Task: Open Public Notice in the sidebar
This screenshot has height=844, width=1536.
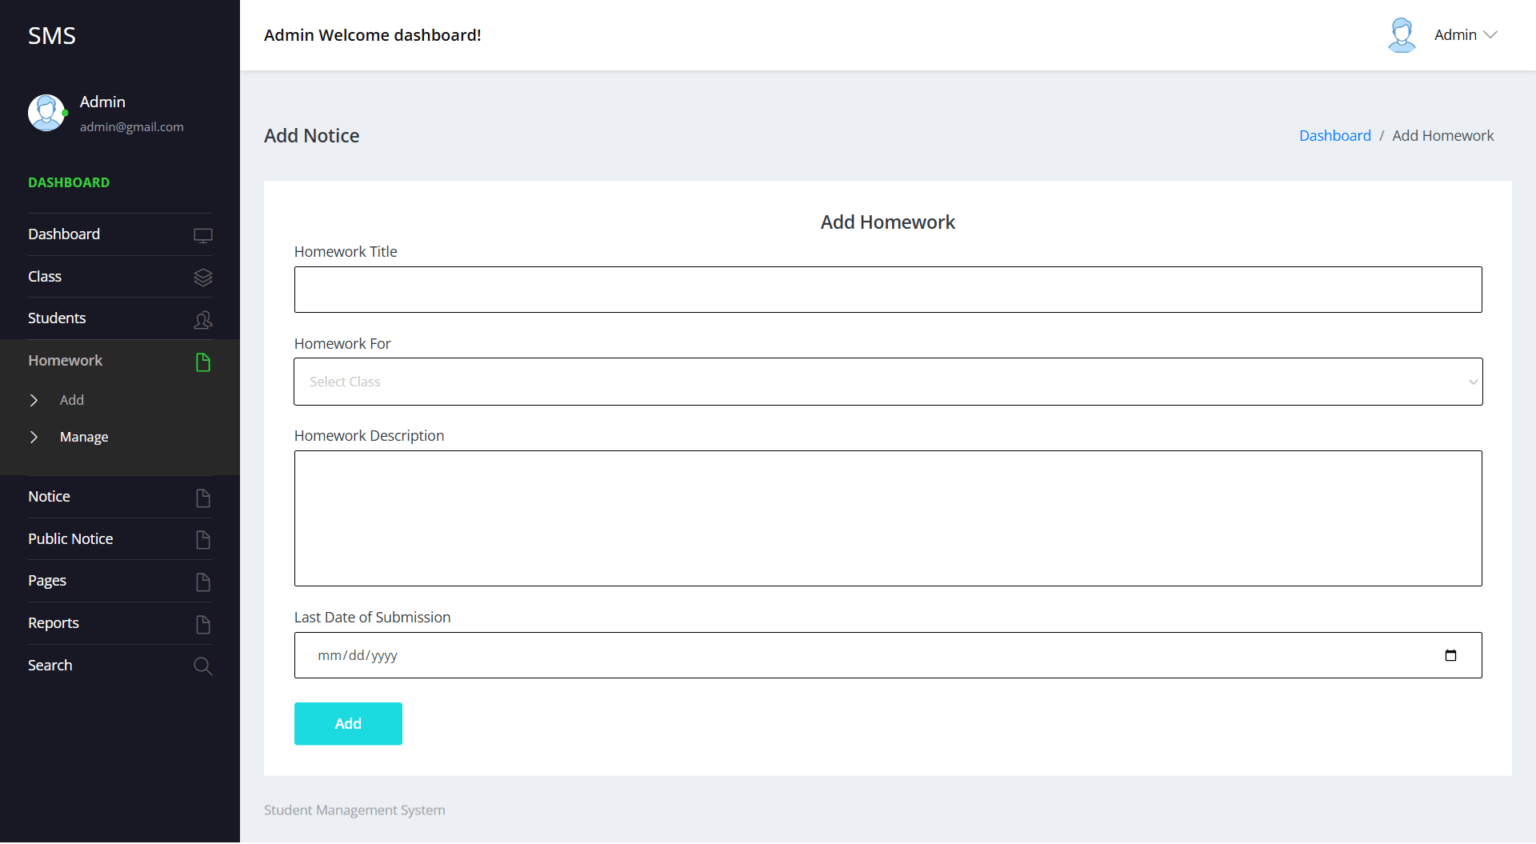Action: (71, 539)
